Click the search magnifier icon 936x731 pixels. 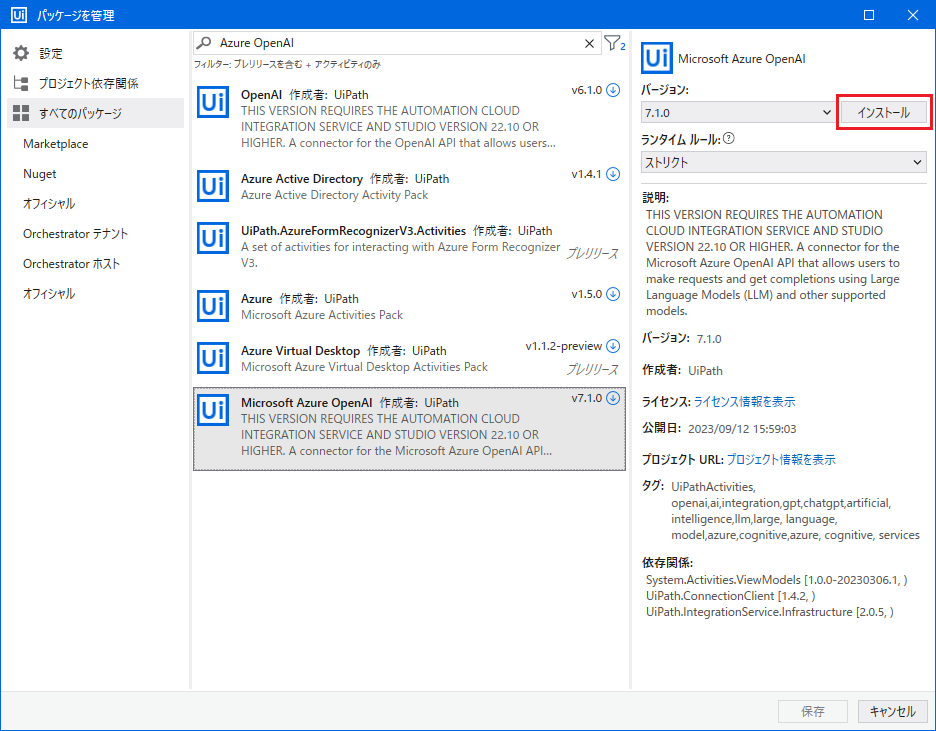pos(204,43)
